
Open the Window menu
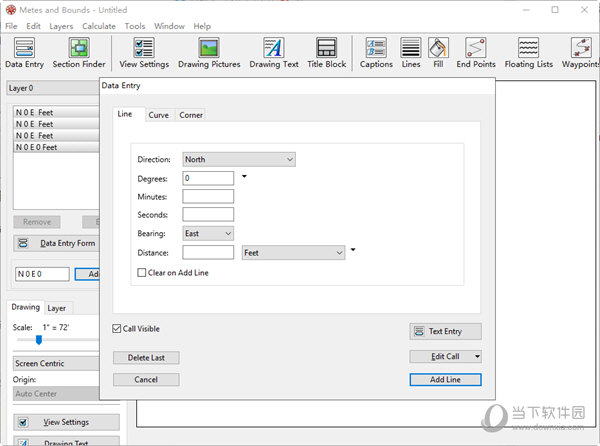(169, 26)
